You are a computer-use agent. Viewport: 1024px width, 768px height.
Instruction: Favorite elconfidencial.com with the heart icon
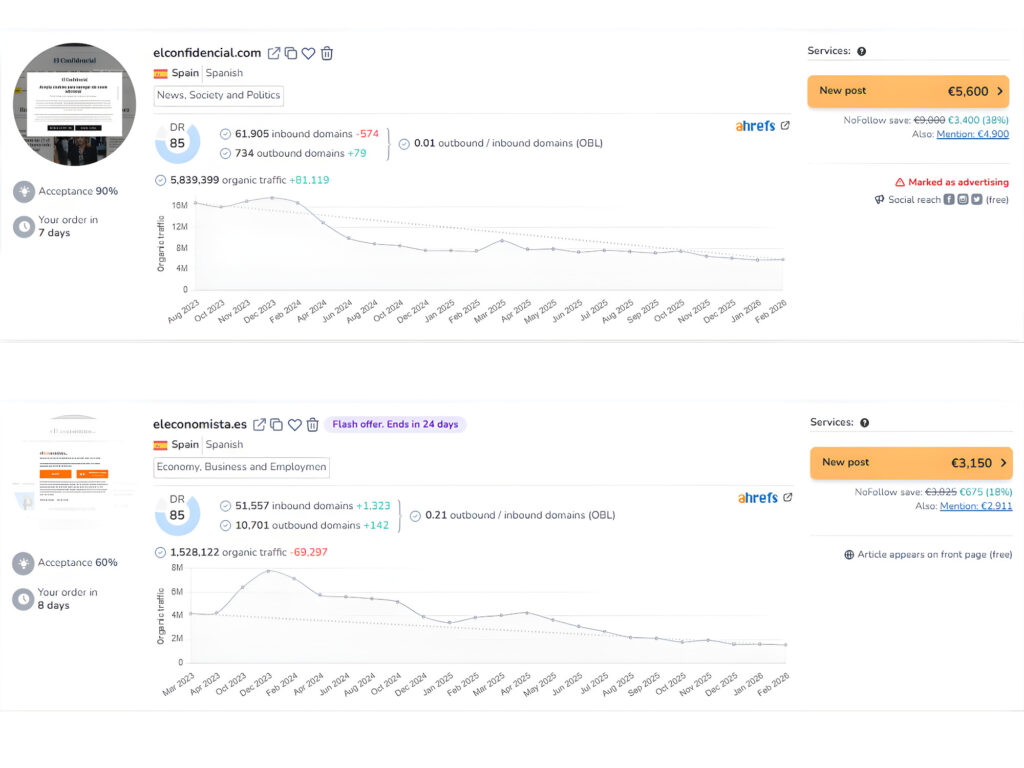pos(308,53)
